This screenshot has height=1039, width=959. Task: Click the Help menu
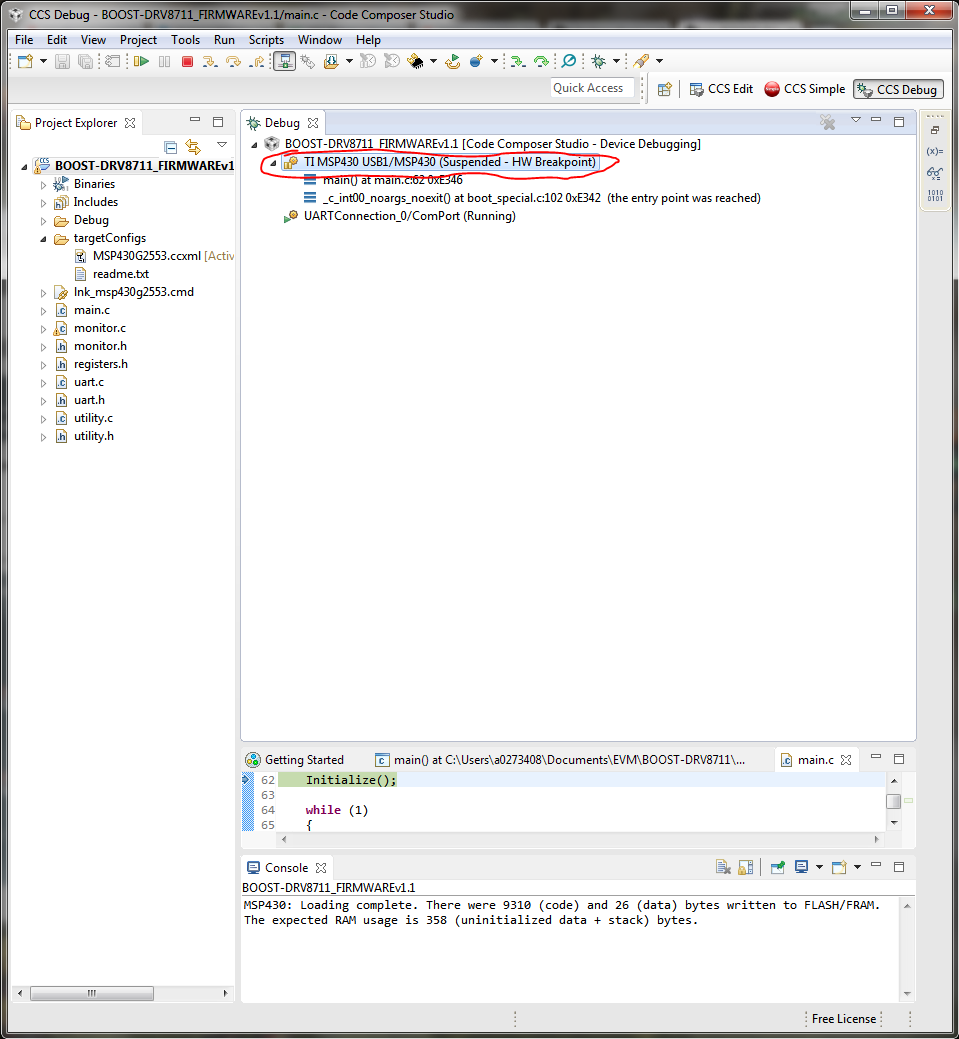(368, 40)
